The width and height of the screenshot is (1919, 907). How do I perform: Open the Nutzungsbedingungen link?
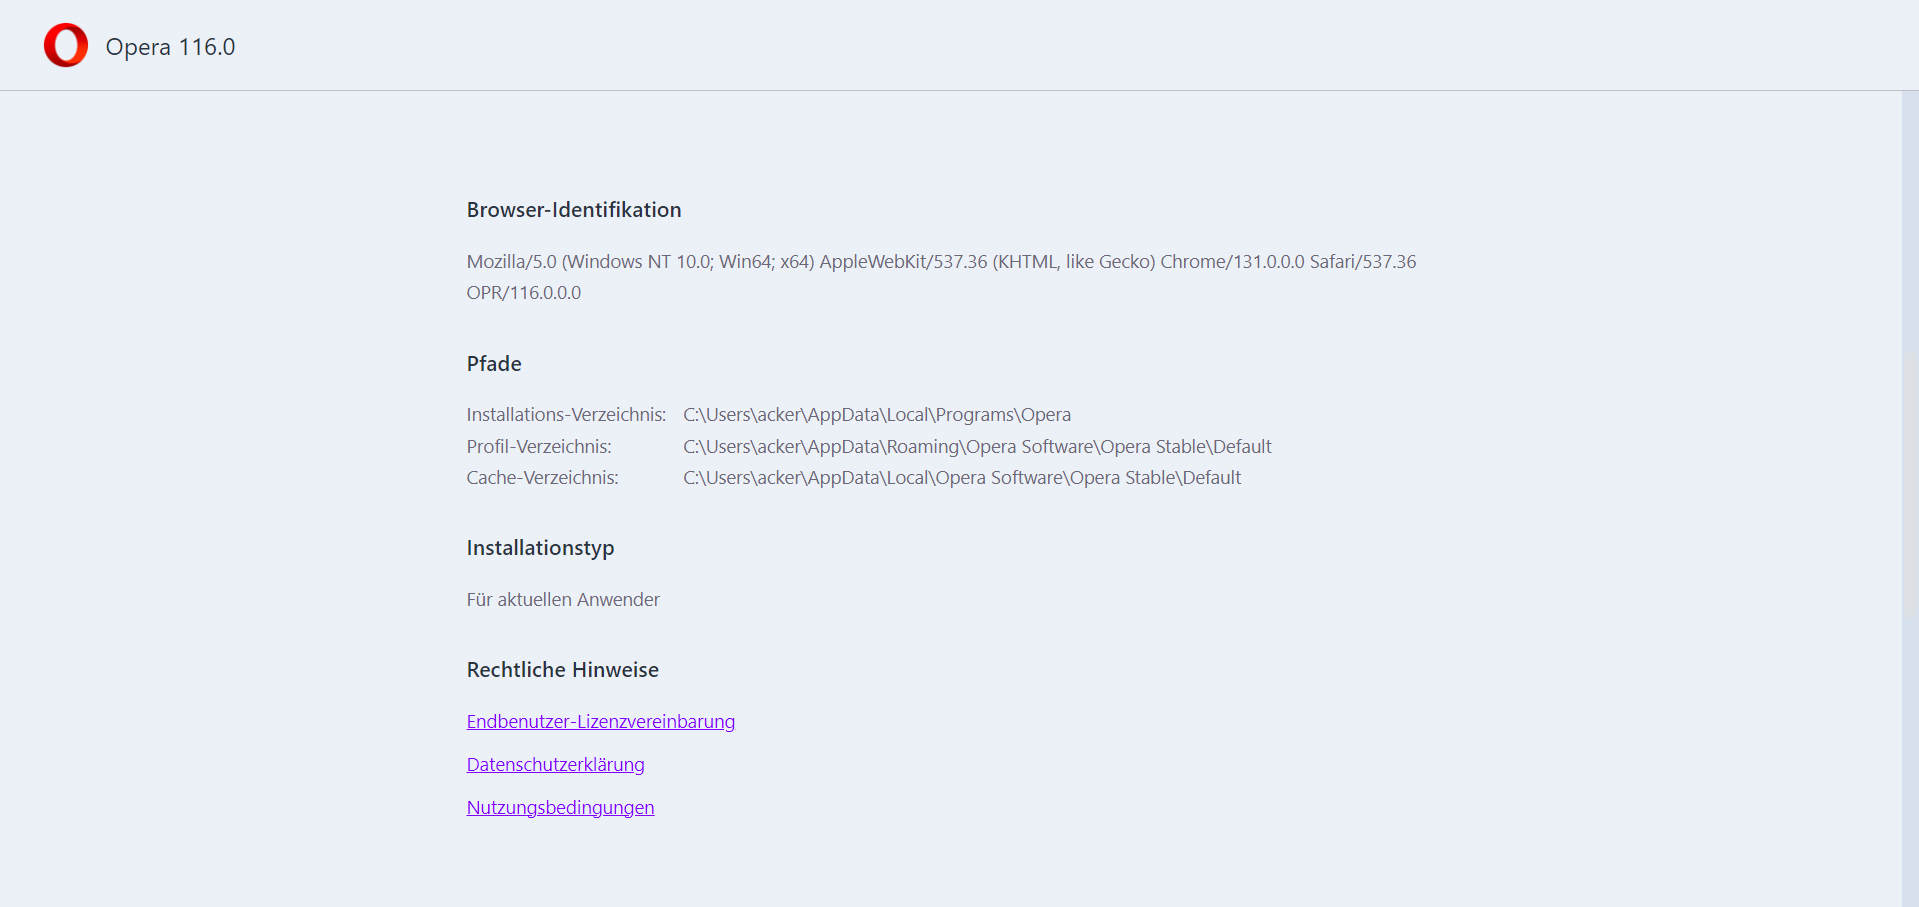pos(560,807)
